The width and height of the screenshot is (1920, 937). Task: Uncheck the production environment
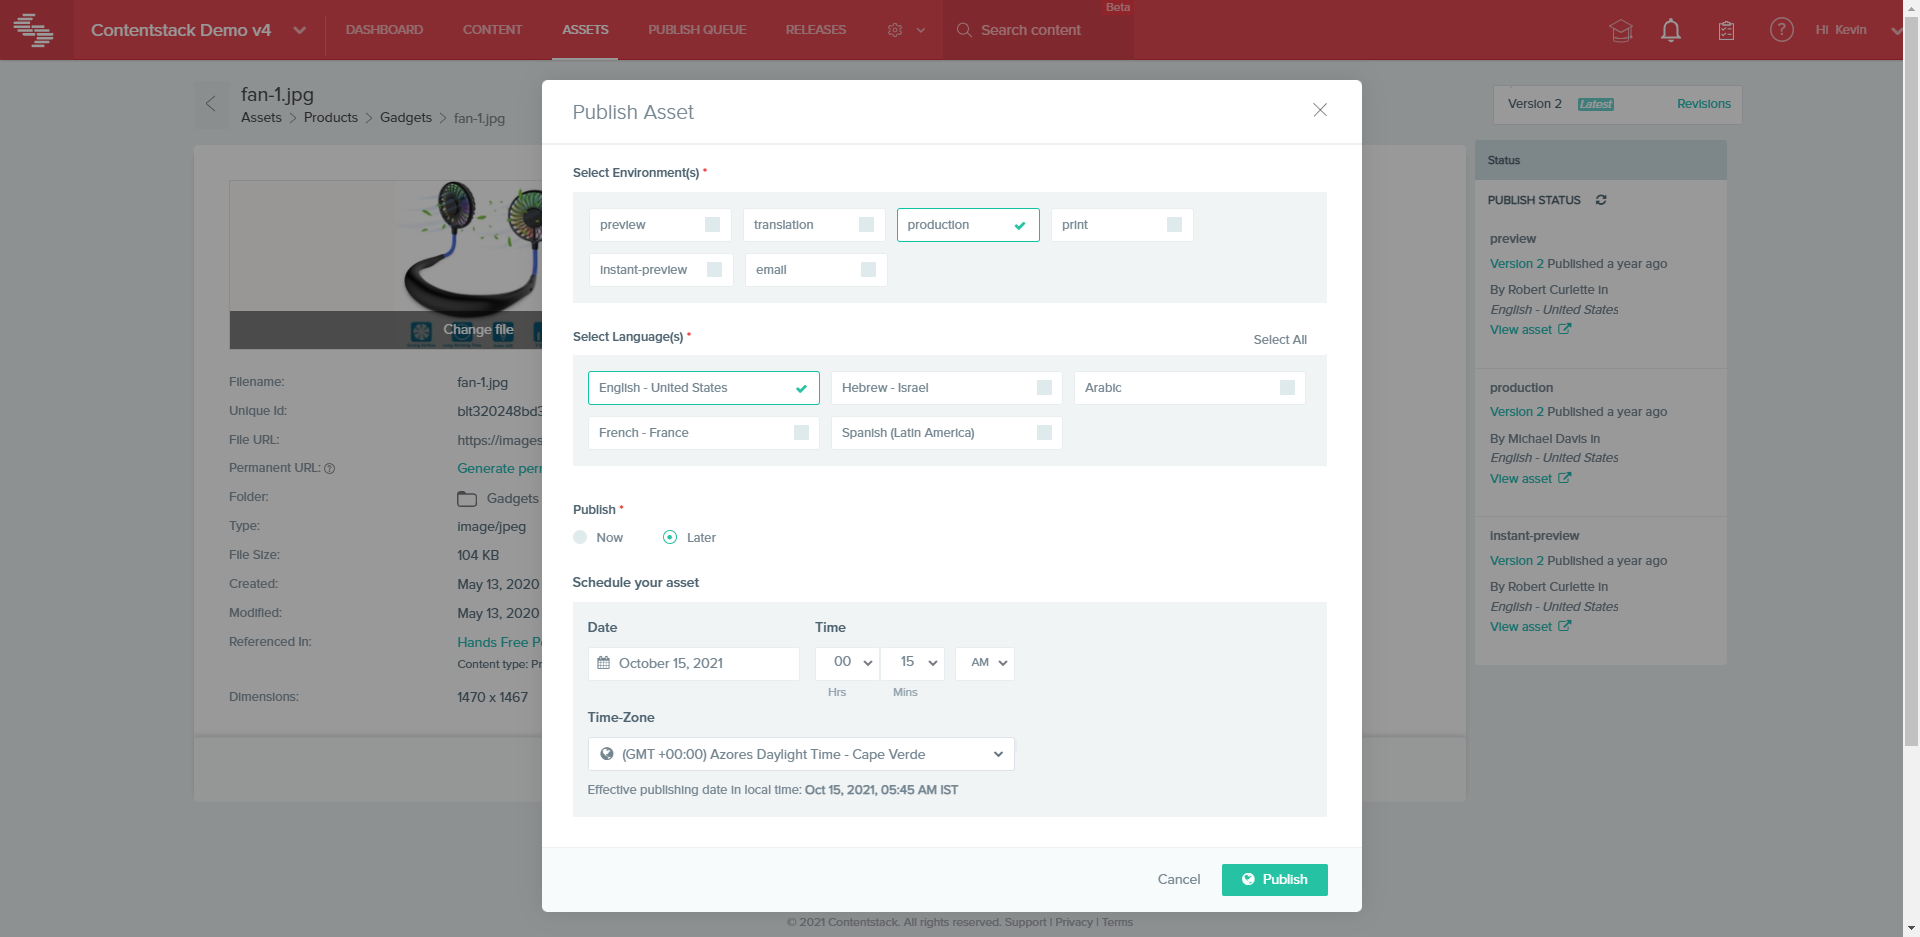pyautogui.click(x=1020, y=225)
